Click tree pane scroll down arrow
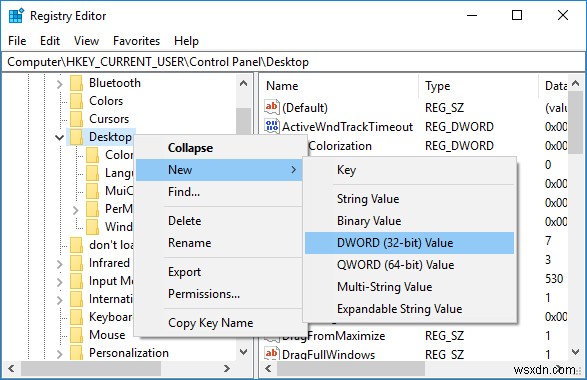The width and height of the screenshot is (587, 380). click(x=244, y=352)
